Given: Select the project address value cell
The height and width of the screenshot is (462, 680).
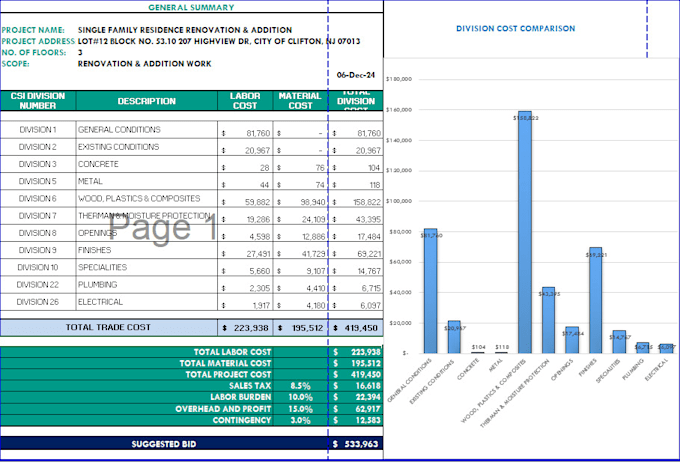Looking at the screenshot, I should [x=219, y=41].
